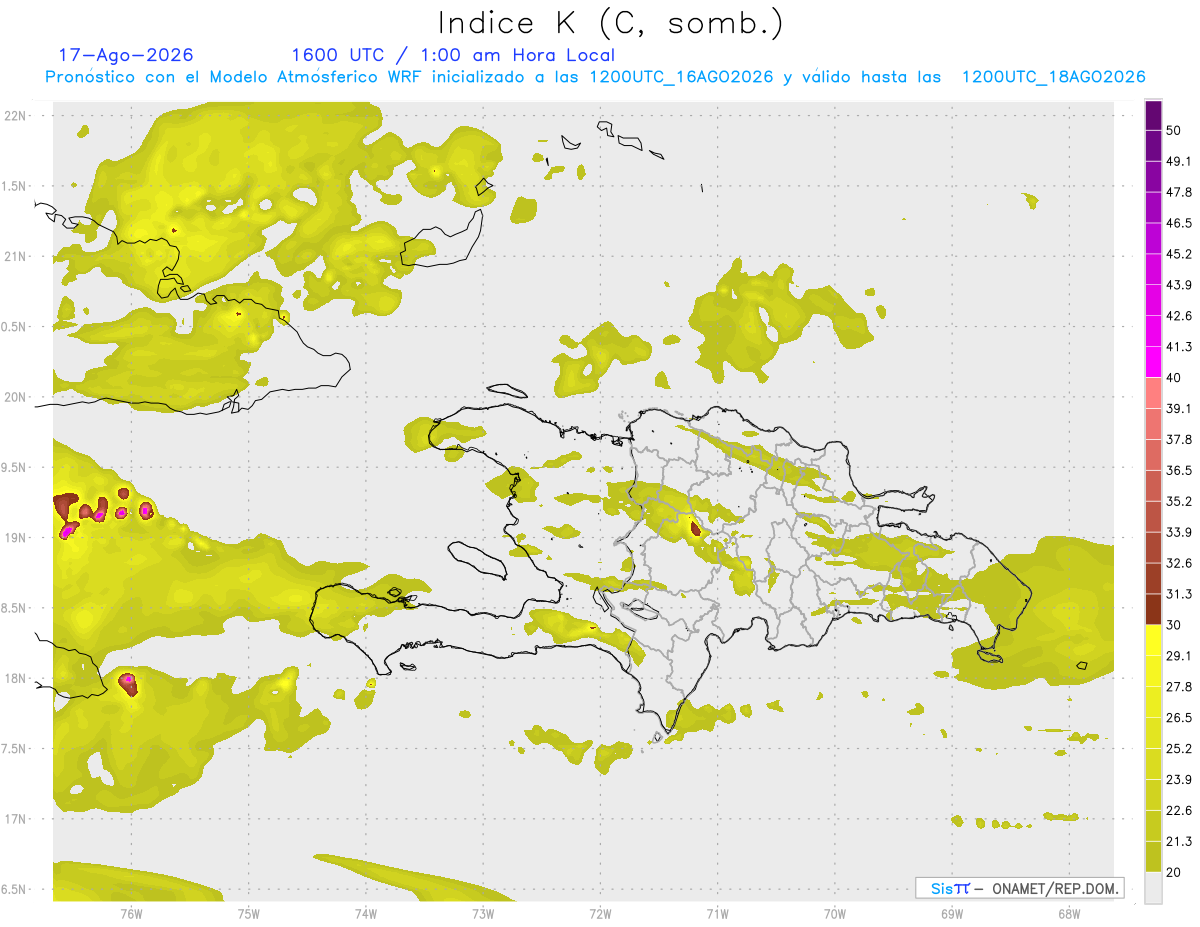Click the legend value '39.1'
Image resolution: width=1200 pixels, height=927 pixels.
(x=1179, y=408)
